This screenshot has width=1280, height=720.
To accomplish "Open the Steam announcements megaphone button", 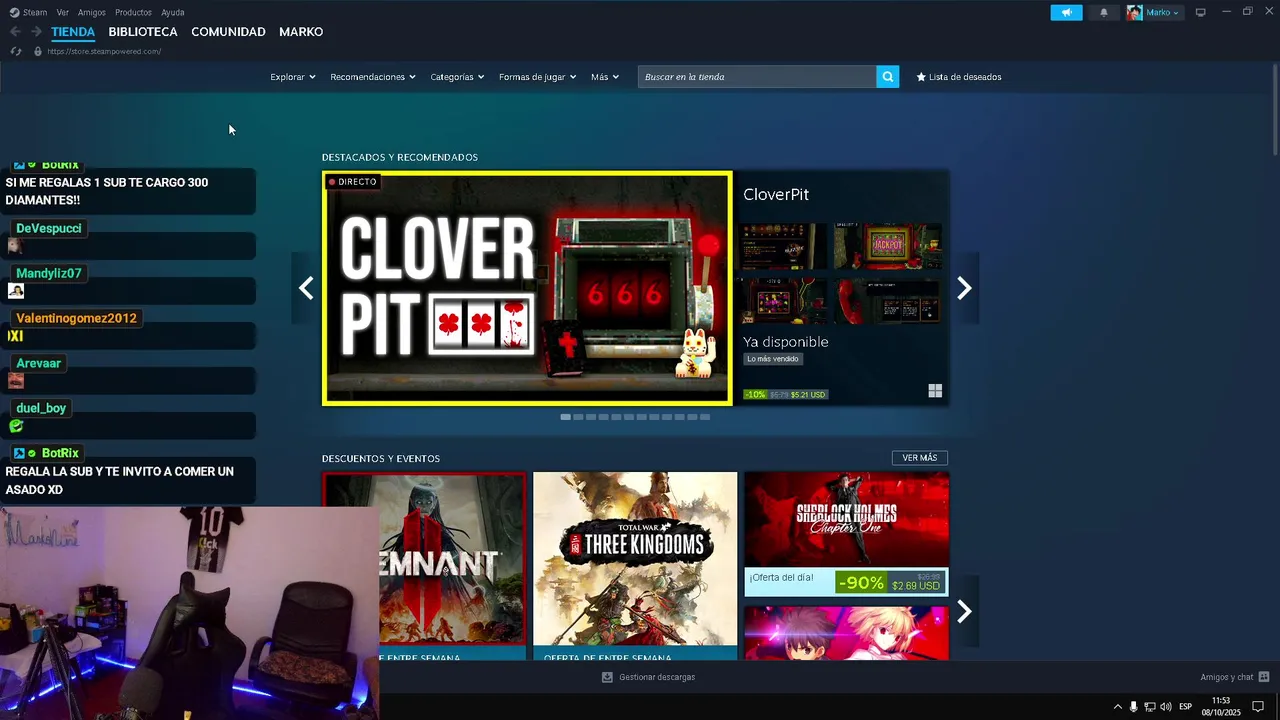I will [x=1066, y=12].
